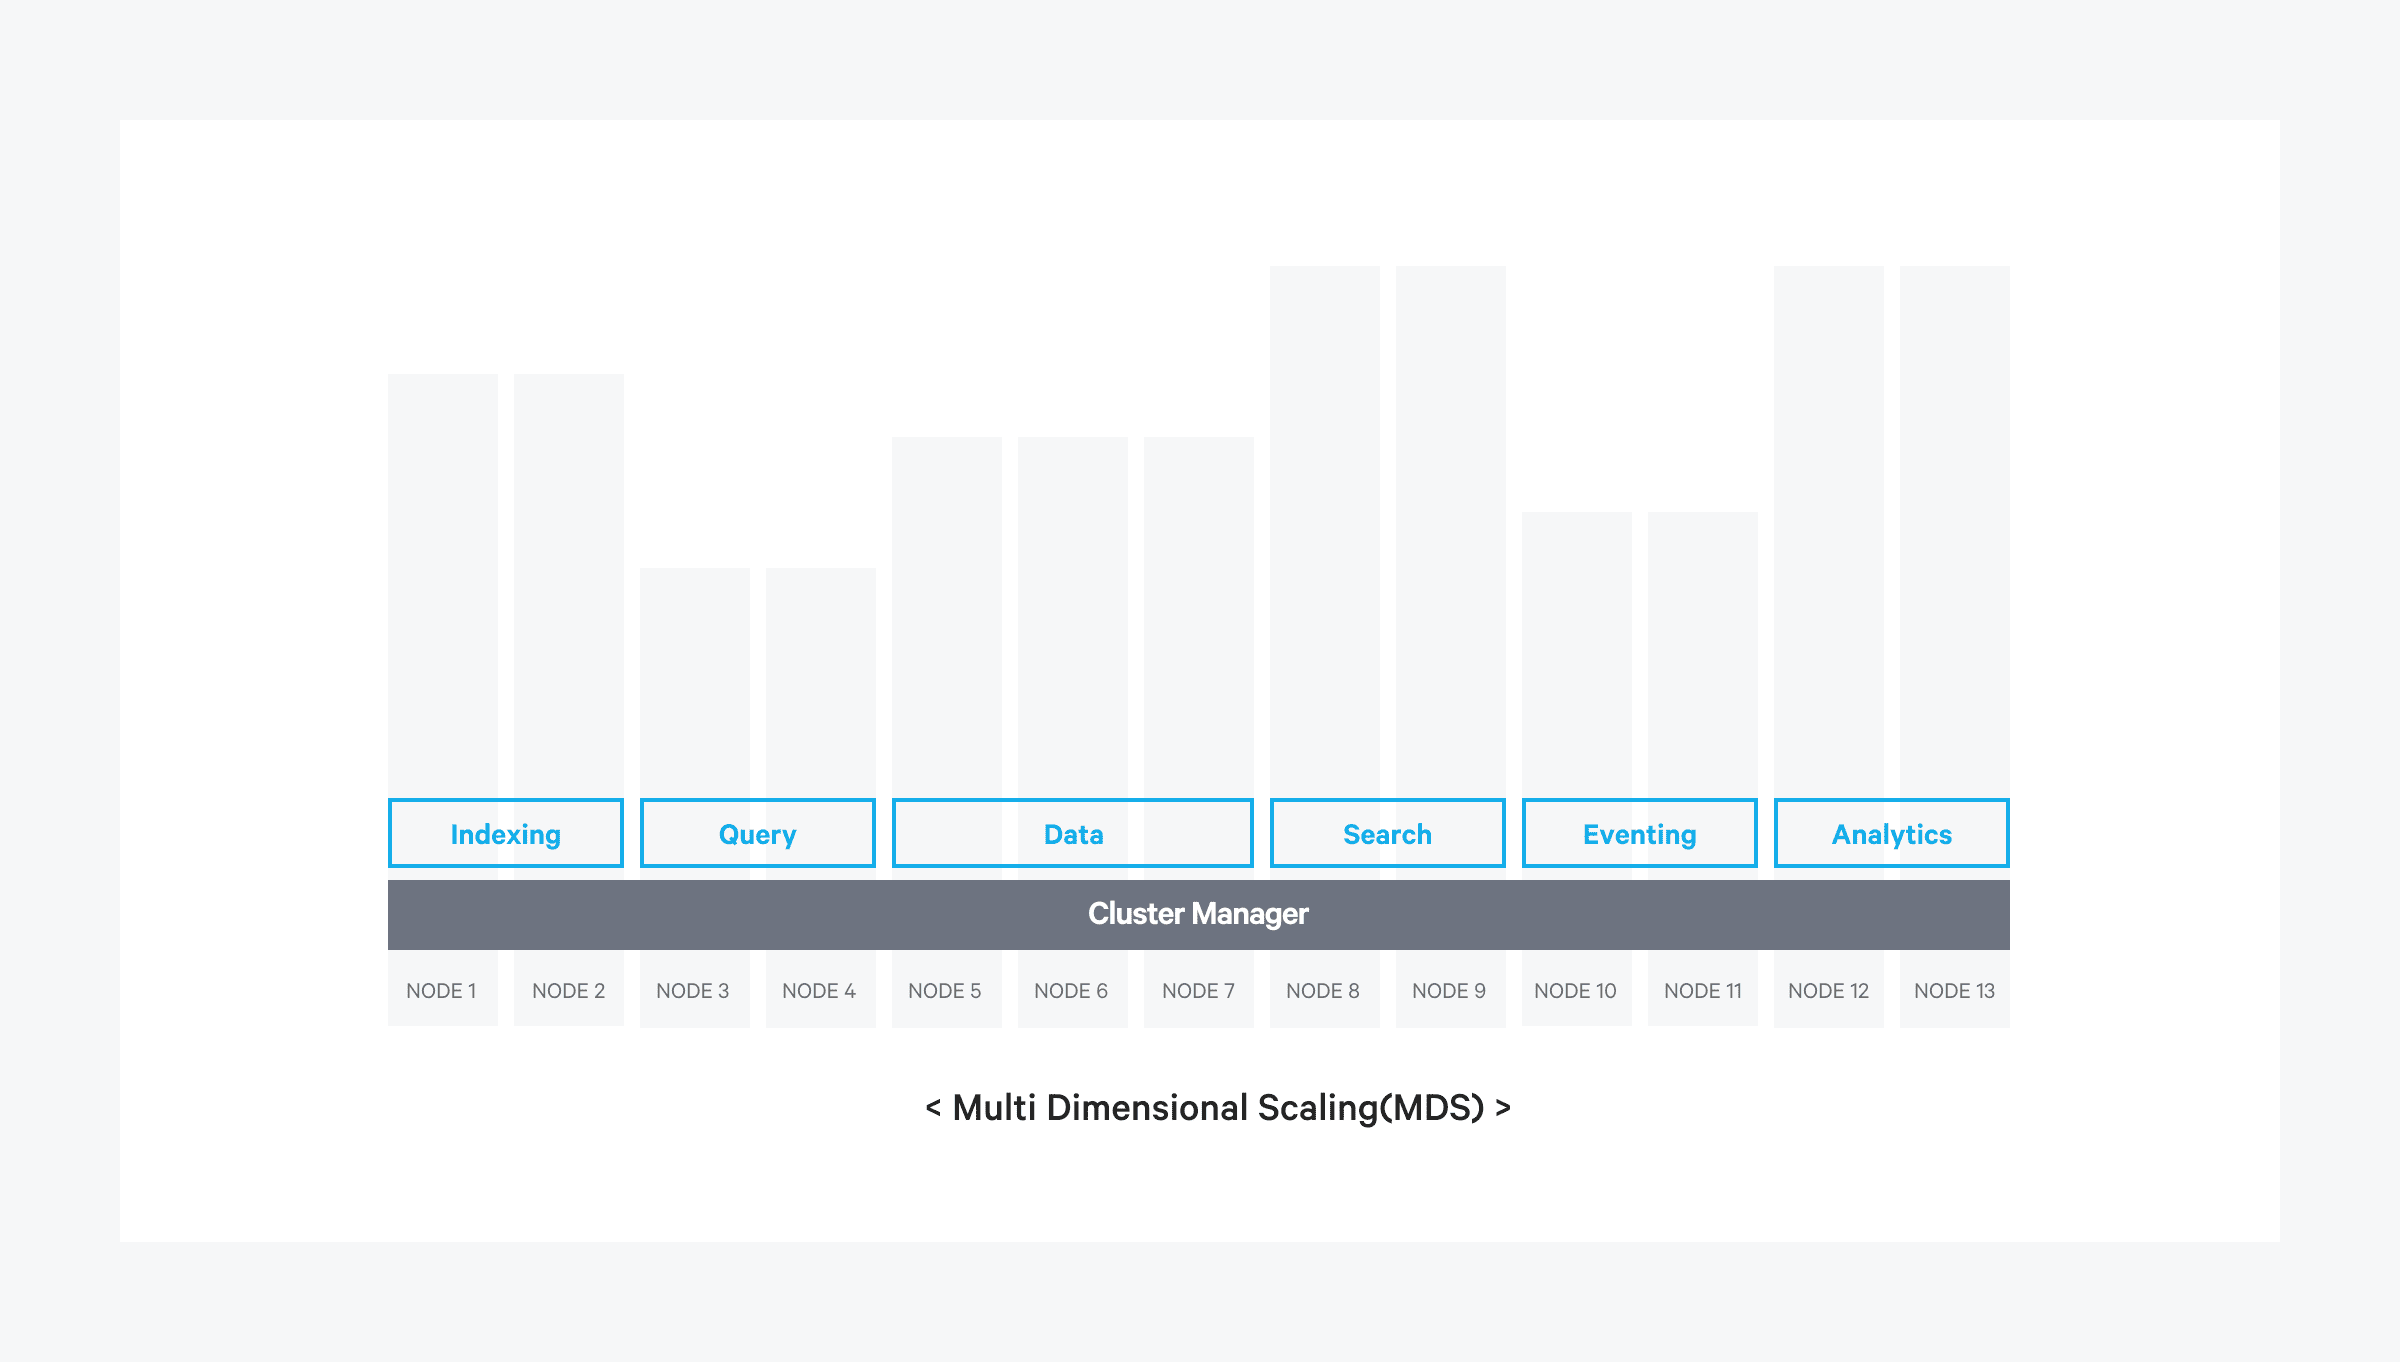This screenshot has width=2400, height=1362.
Task: Click the Indexing service box
Action: [x=505, y=833]
